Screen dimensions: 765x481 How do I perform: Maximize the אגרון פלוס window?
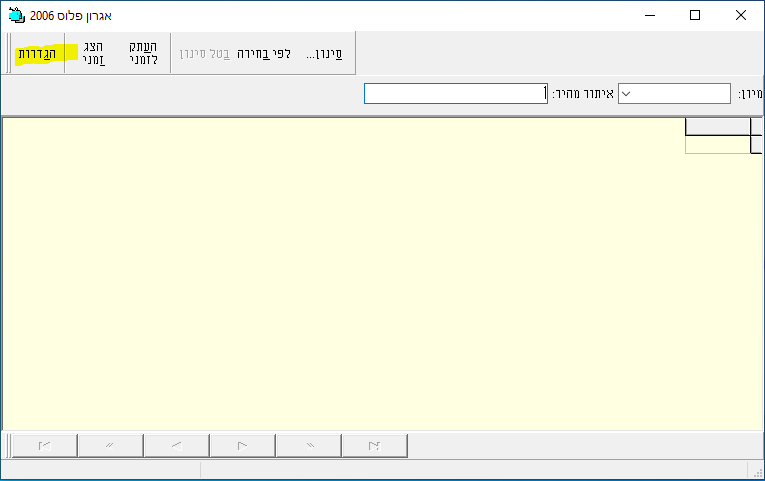pos(695,15)
